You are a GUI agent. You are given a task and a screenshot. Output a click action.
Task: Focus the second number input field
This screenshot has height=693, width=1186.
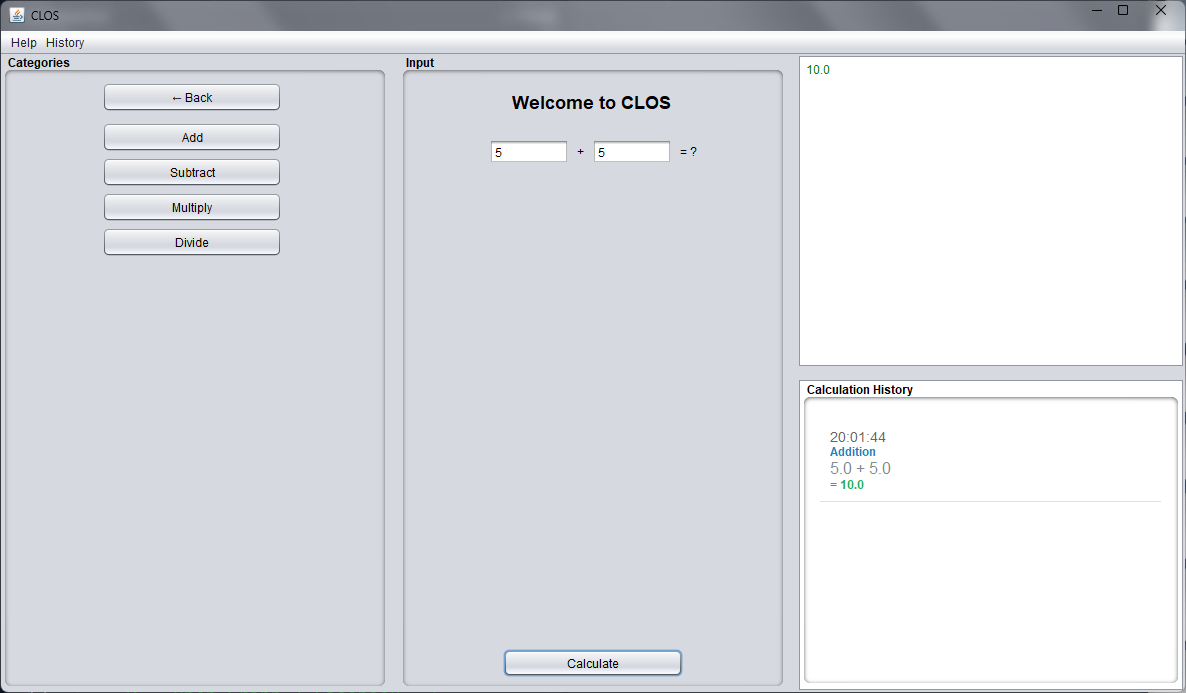pos(631,152)
